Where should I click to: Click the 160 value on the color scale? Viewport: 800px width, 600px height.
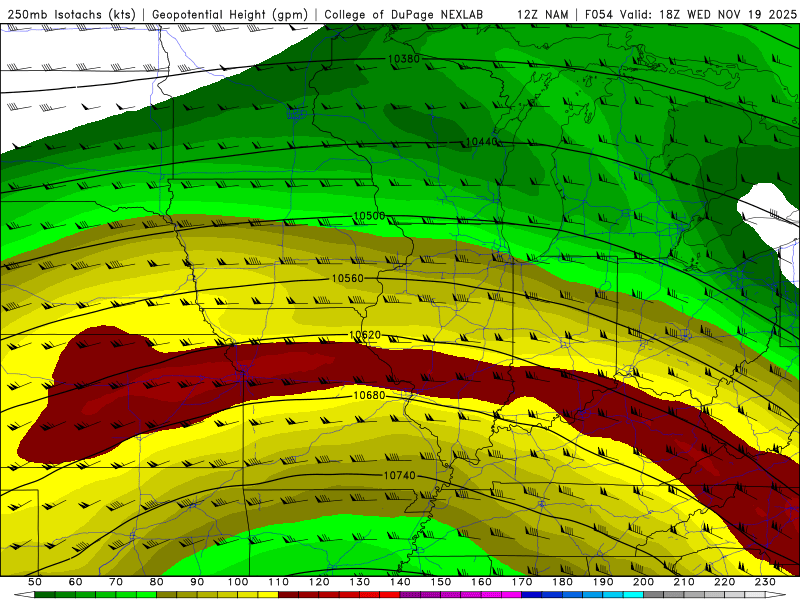coord(481,582)
